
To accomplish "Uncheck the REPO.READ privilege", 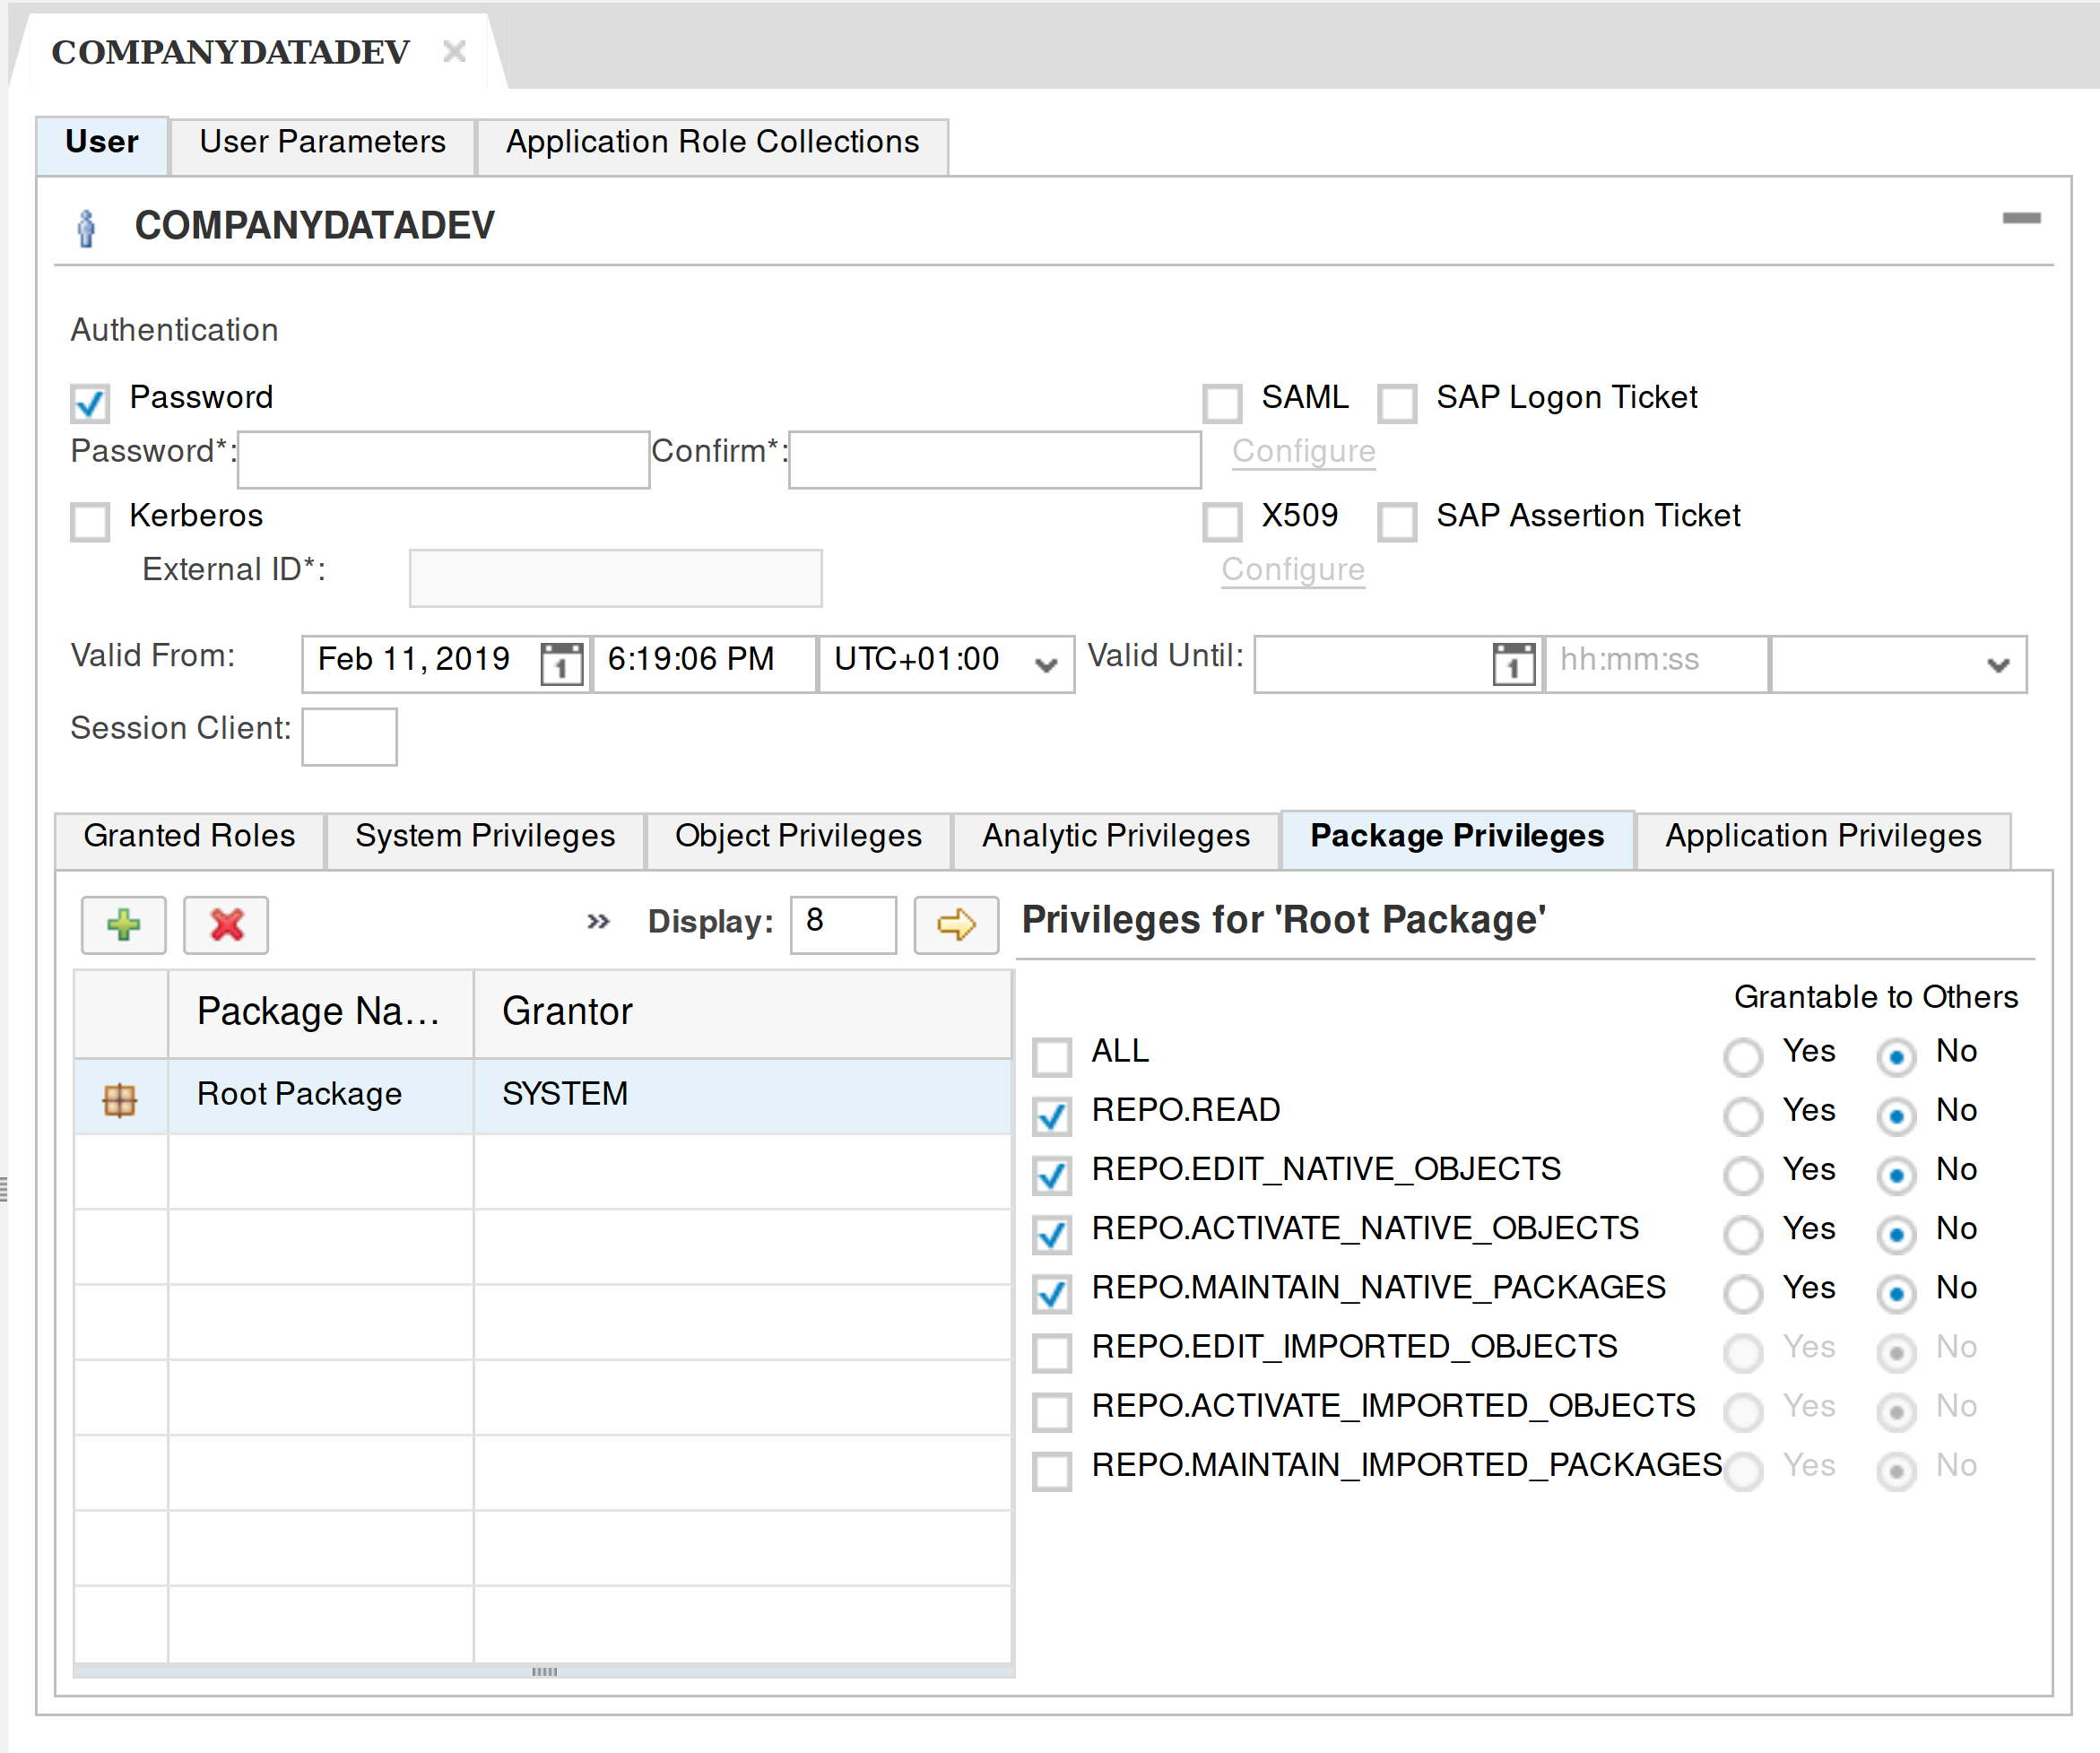I will coord(1052,1115).
